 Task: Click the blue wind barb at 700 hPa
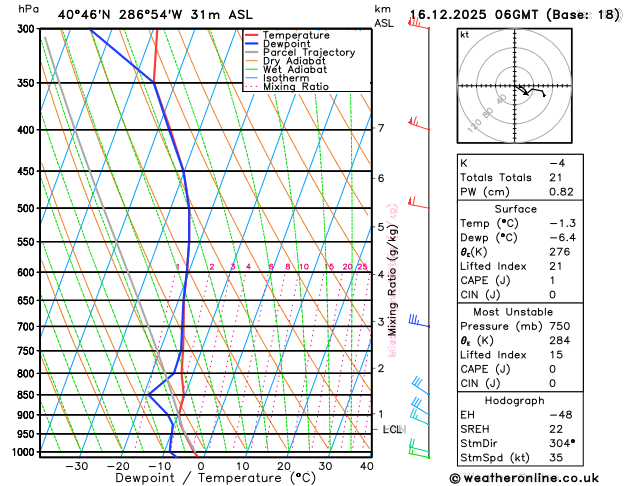(x=419, y=321)
